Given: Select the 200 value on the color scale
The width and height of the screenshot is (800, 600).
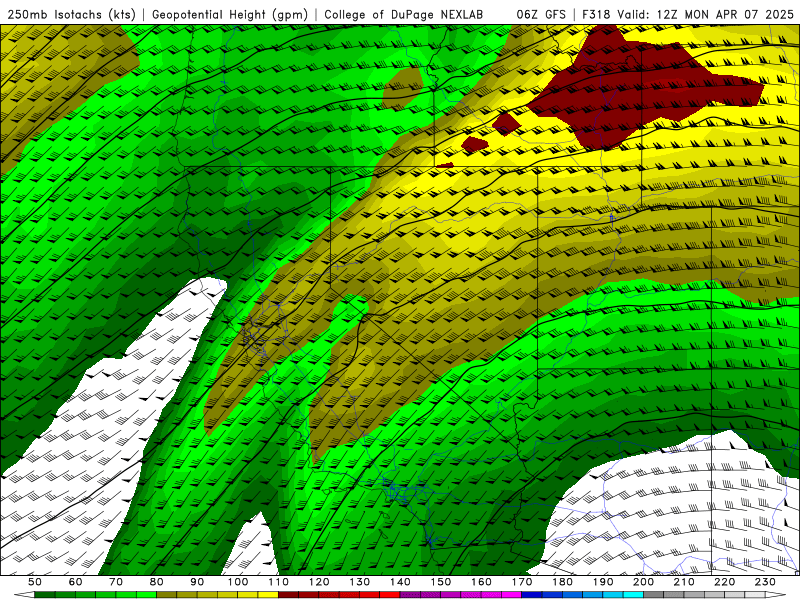Looking at the screenshot, I should [x=643, y=582].
